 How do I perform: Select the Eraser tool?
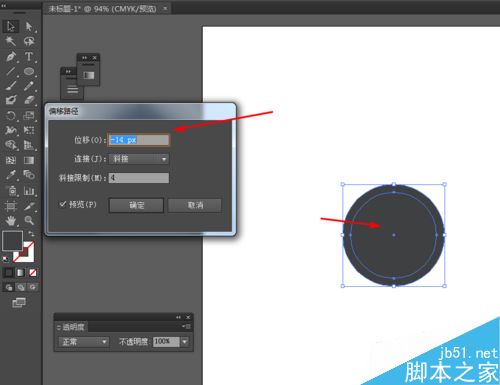pyautogui.click(x=29, y=100)
